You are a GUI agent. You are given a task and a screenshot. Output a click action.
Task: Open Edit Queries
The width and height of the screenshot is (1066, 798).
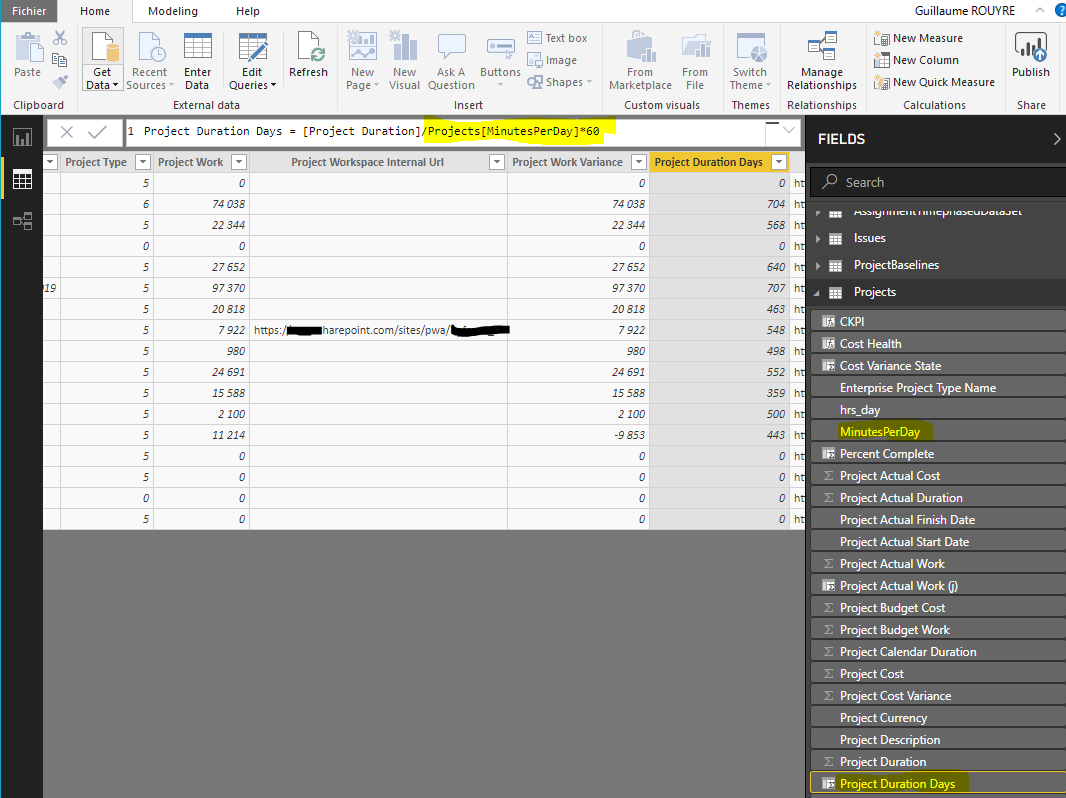tap(252, 60)
